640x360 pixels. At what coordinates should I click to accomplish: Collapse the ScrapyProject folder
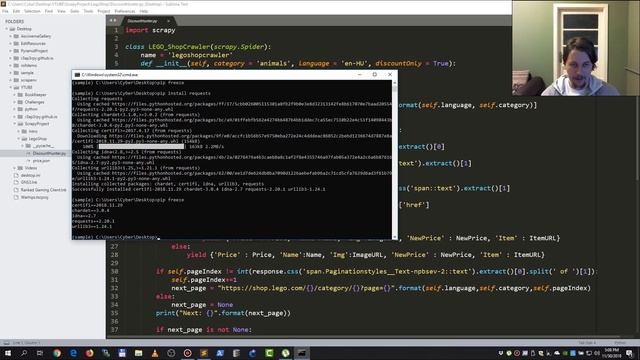coord(15,124)
